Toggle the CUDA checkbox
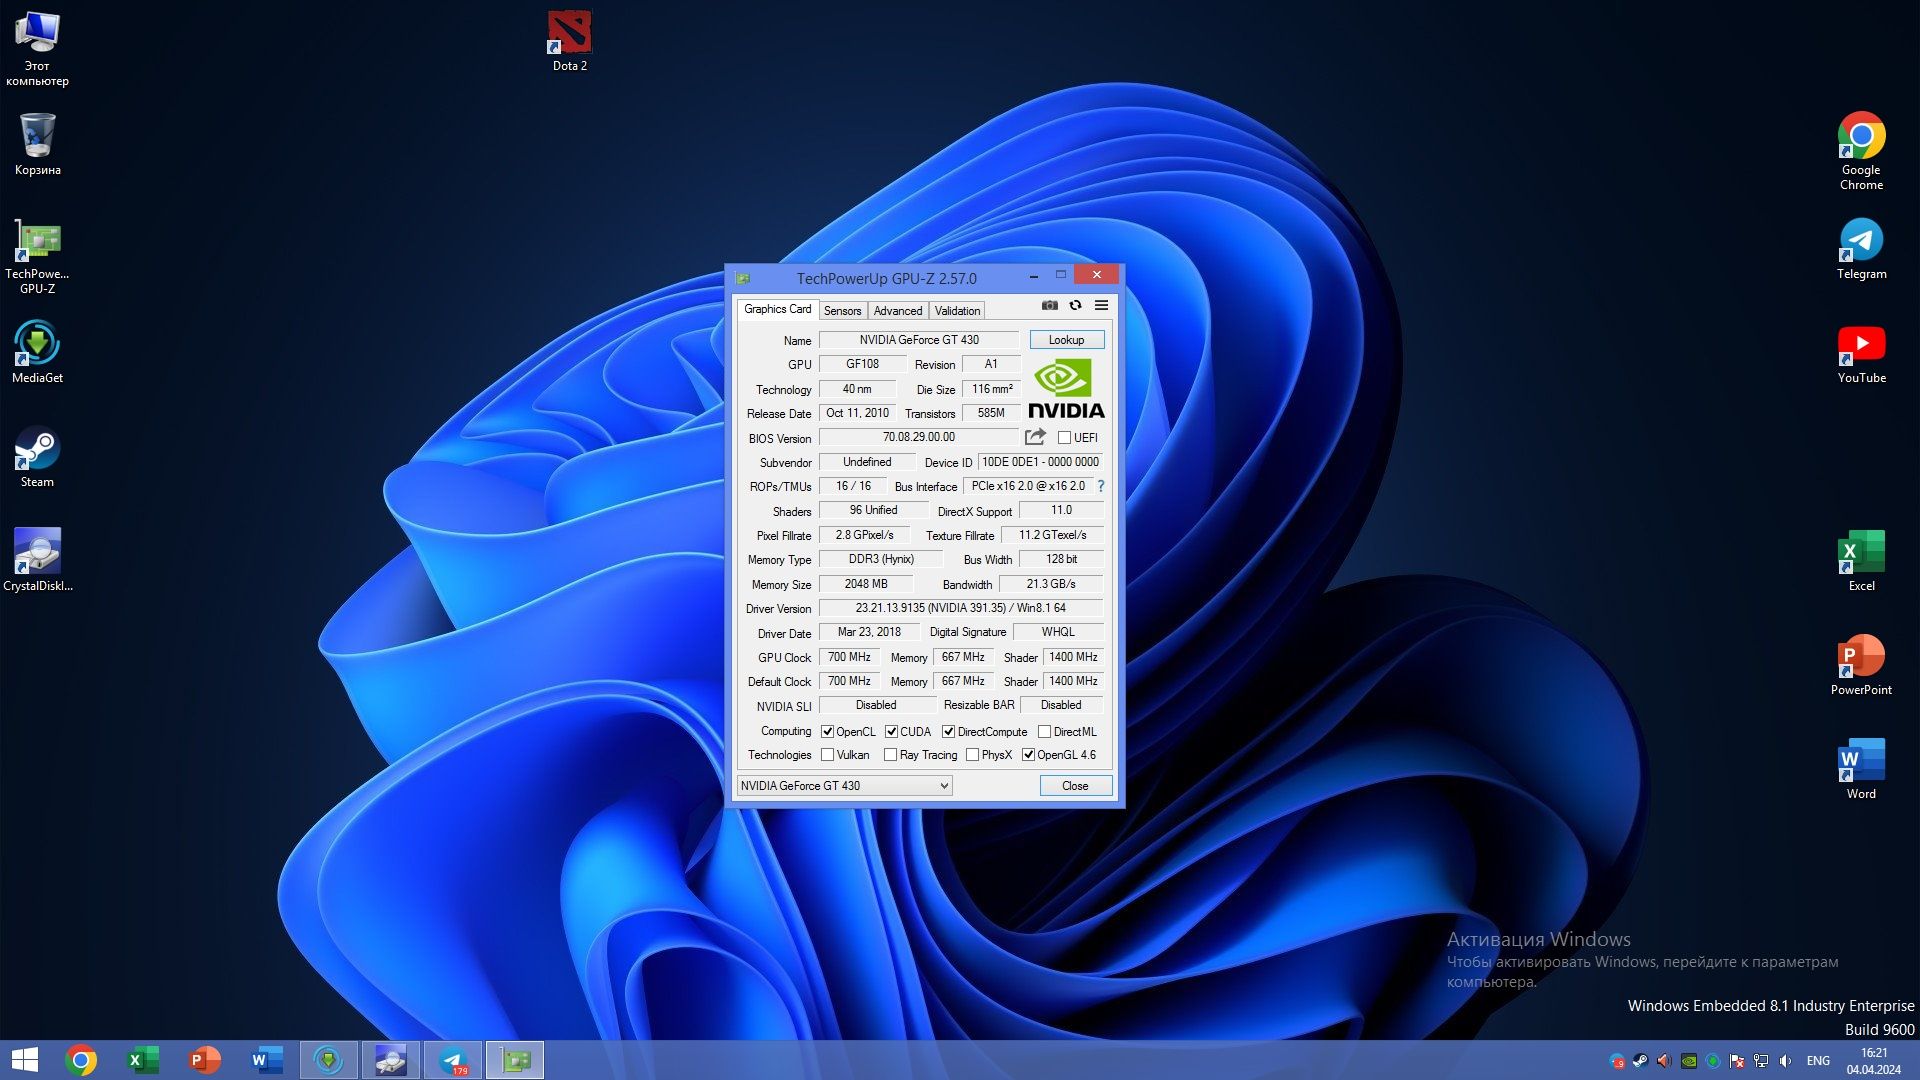The height and width of the screenshot is (1080, 1920). 891,731
